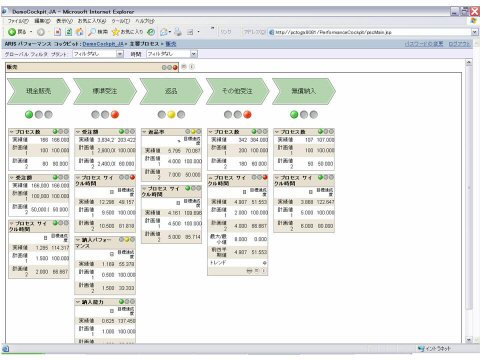Click the DemoCockpit_JA breadcrumb link

tap(103, 44)
